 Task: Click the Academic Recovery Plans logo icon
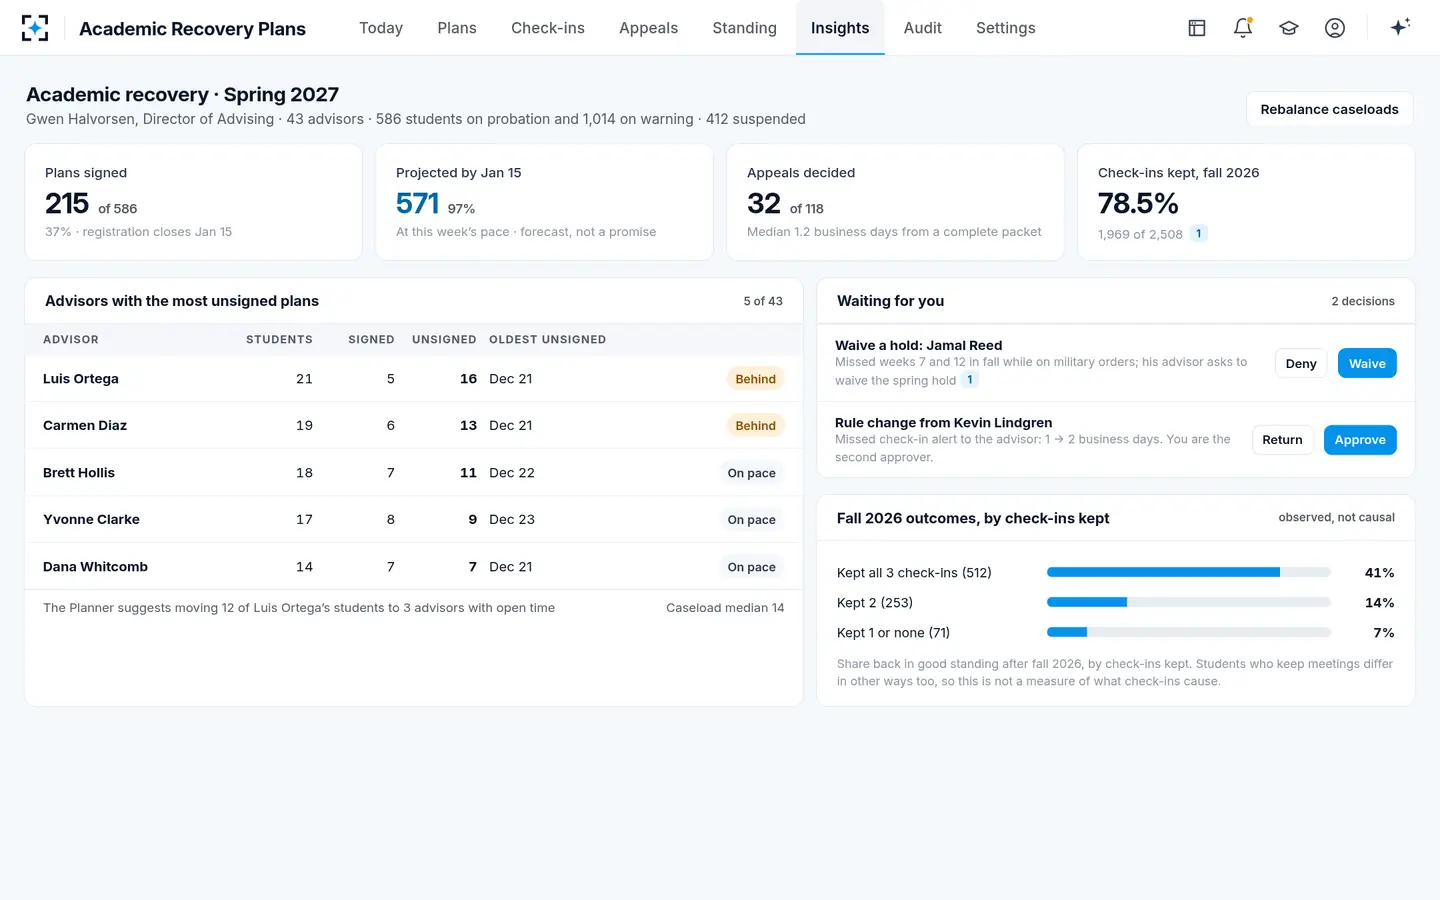click(x=35, y=28)
